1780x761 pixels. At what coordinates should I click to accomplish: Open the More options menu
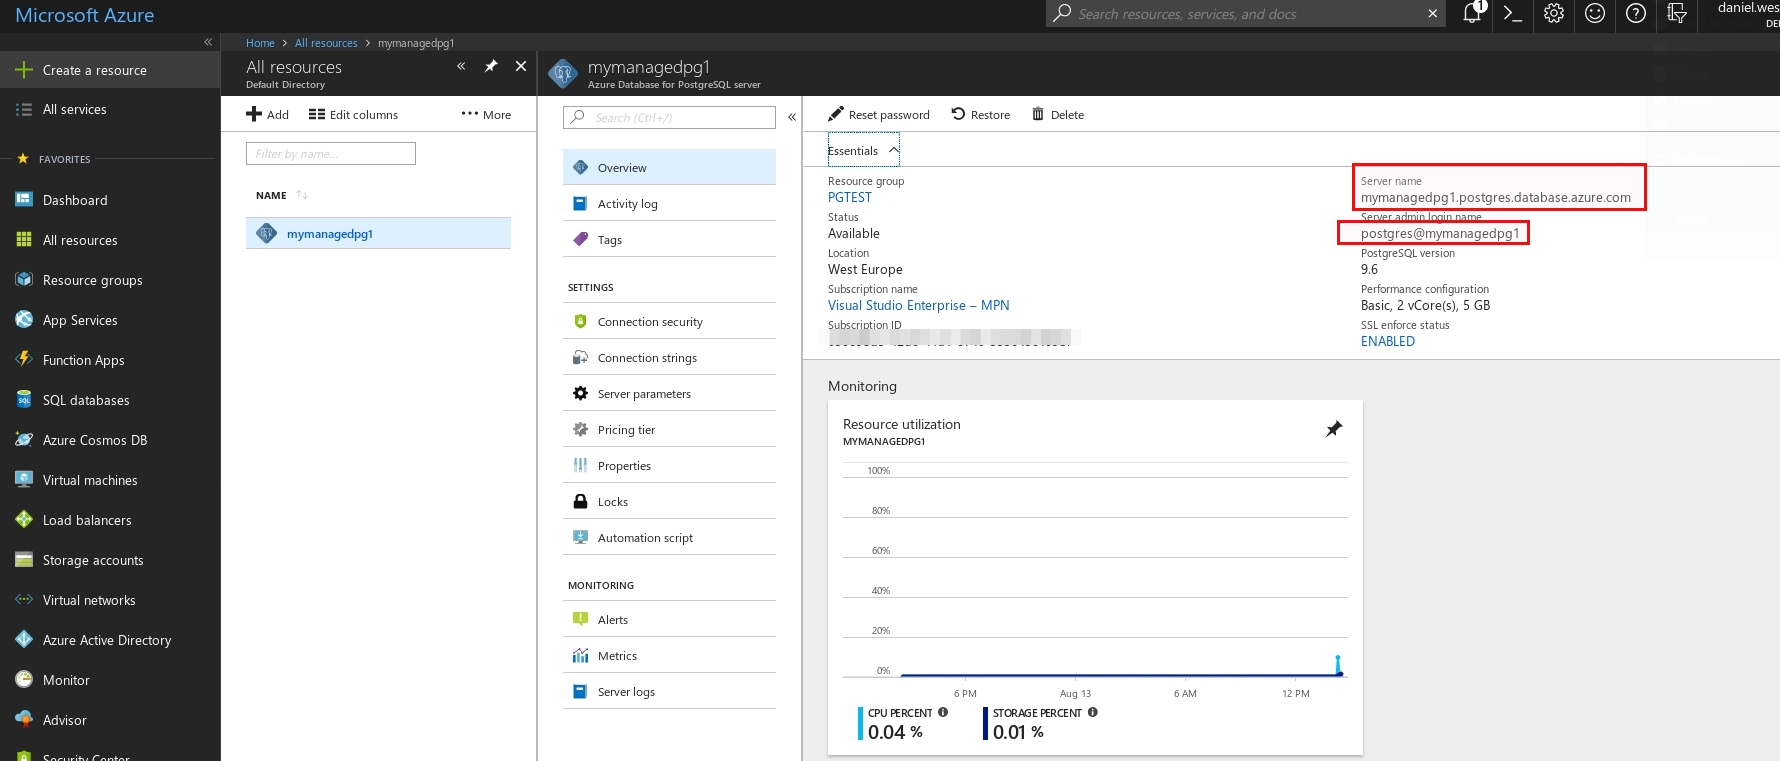(486, 114)
